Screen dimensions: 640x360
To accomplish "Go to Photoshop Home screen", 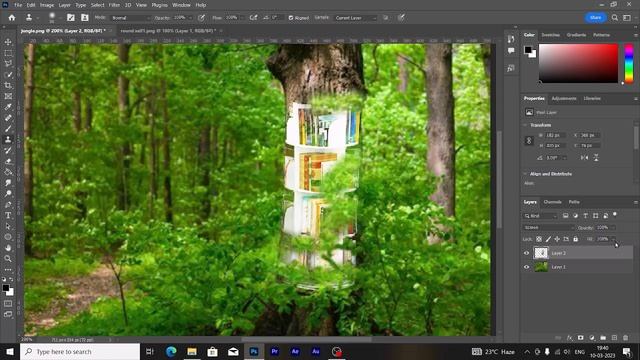I will coord(12,18).
